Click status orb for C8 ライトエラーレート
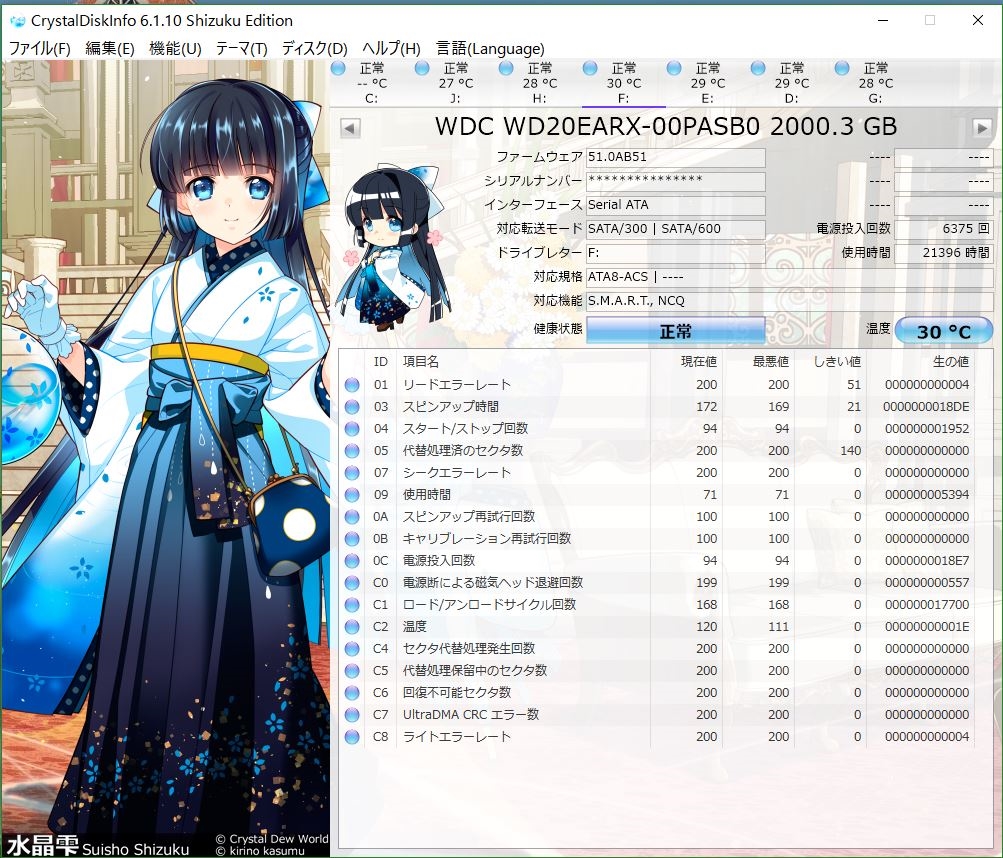The height and width of the screenshot is (858, 1003). tap(352, 736)
